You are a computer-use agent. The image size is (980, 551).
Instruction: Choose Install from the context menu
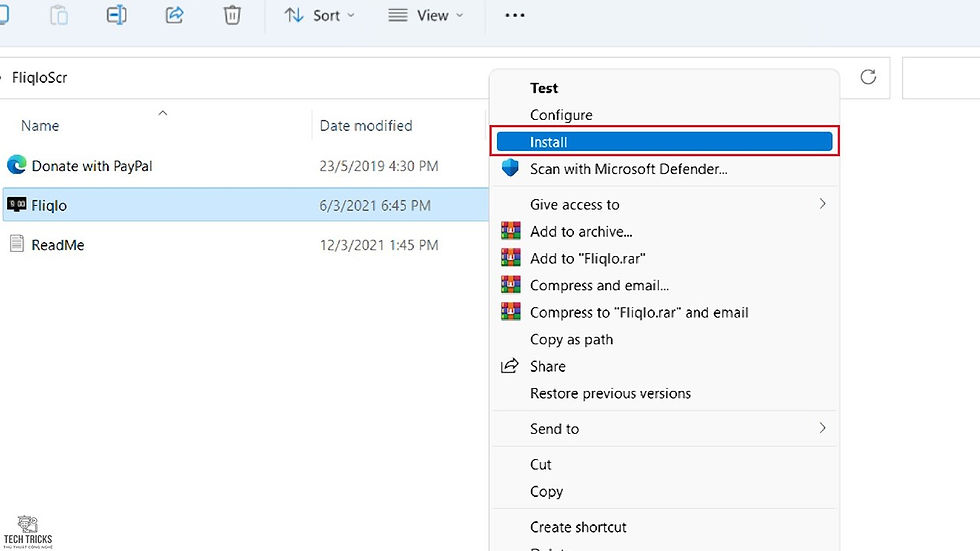[x=664, y=142]
